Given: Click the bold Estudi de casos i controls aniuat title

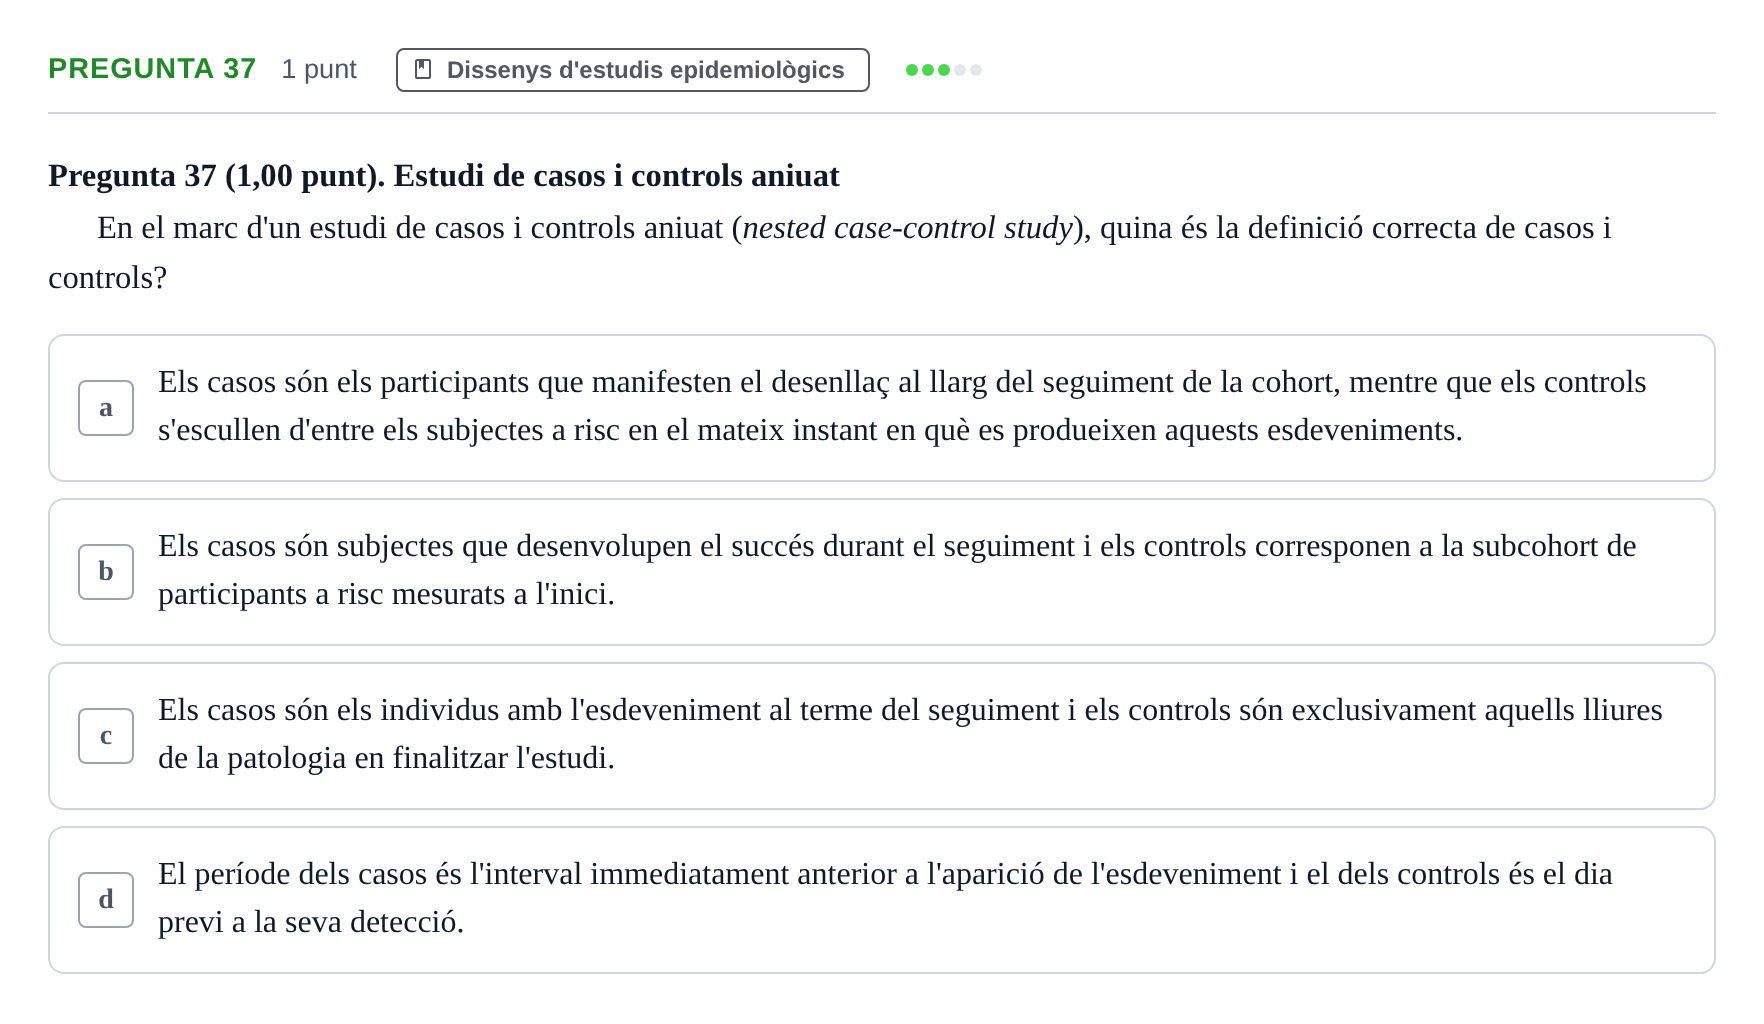Looking at the screenshot, I should pos(616,176).
